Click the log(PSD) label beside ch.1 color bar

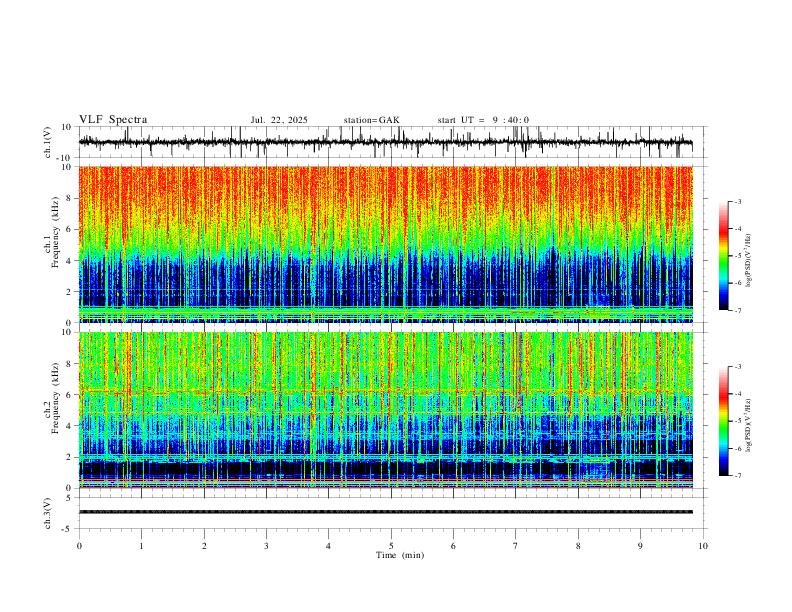click(x=749, y=260)
